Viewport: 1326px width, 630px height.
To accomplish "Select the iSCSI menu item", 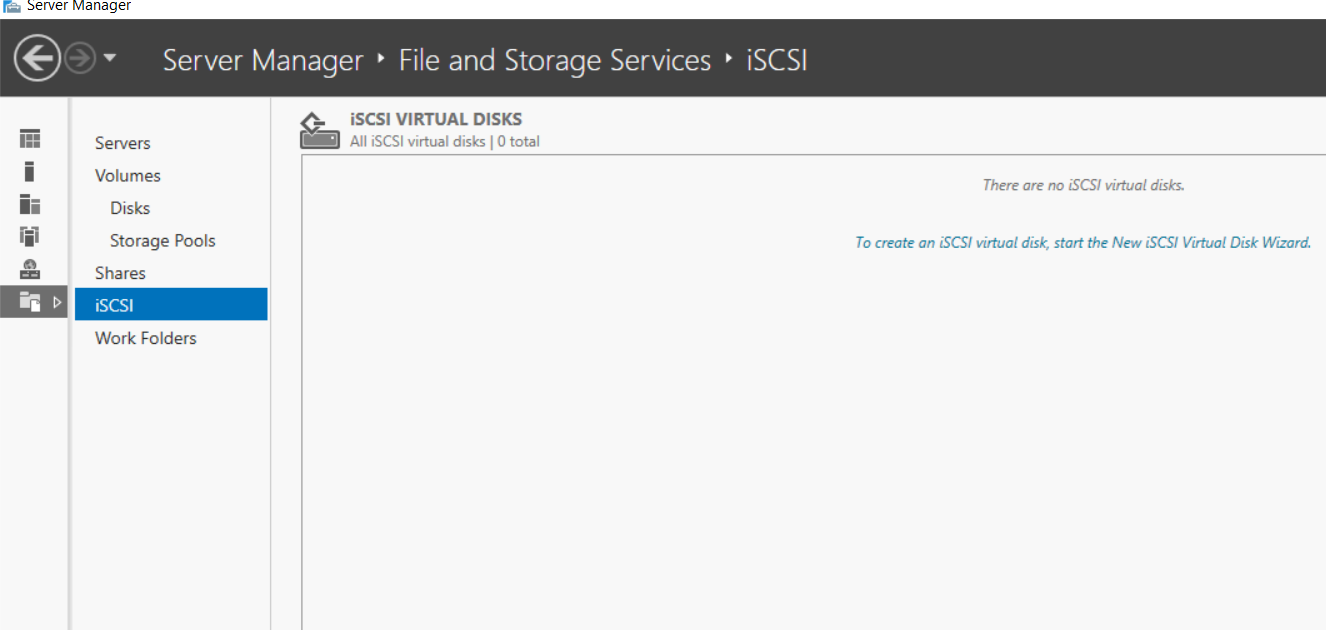I will [x=171, y=304].
